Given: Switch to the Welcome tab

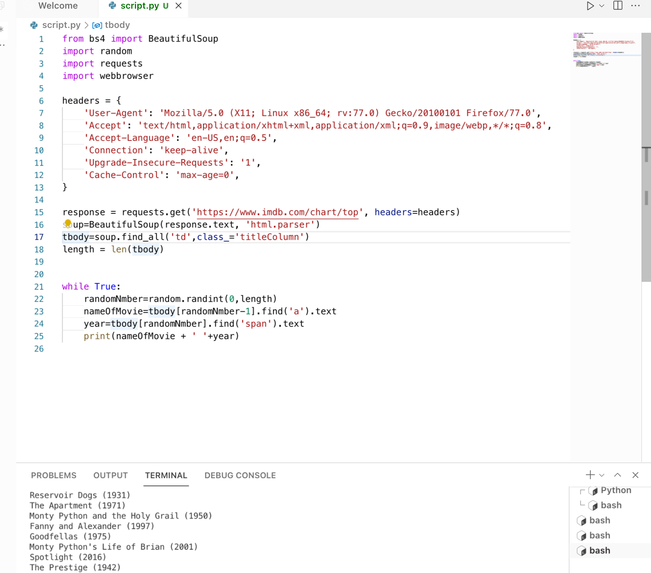Looking at the screenshot, I should point(58,6).
